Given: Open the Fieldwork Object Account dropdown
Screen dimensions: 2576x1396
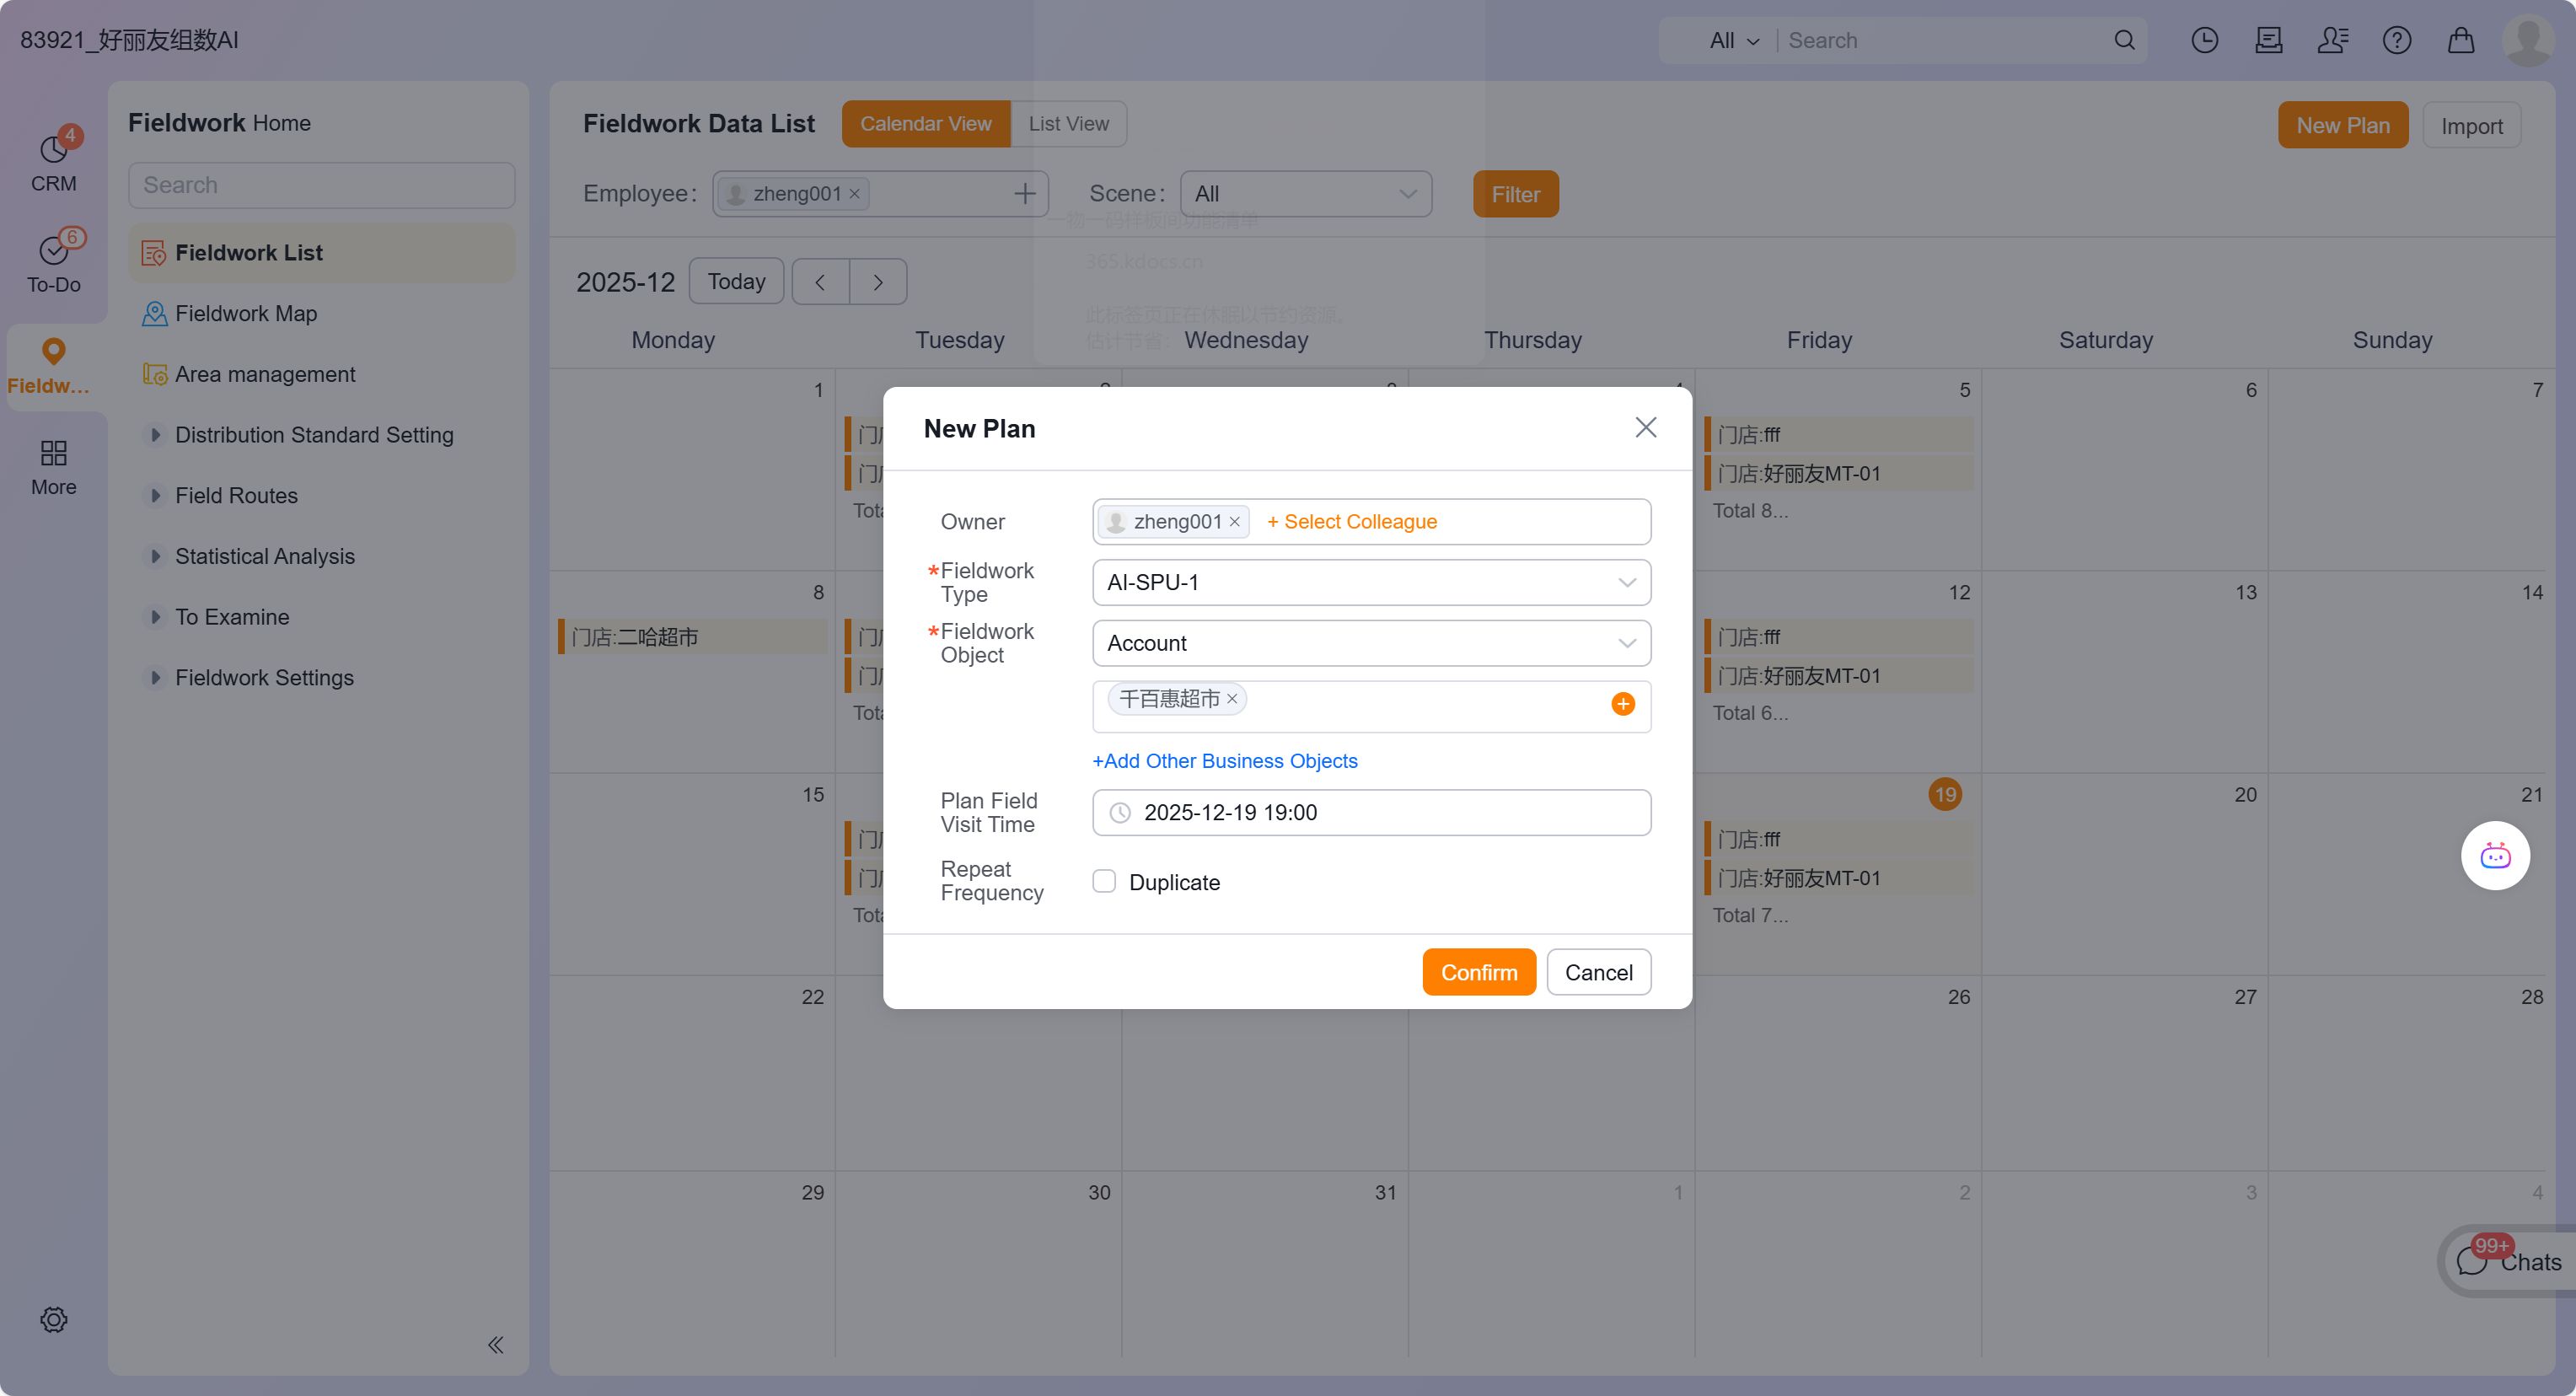Looking at the screenshot, I should point(1371,643).
